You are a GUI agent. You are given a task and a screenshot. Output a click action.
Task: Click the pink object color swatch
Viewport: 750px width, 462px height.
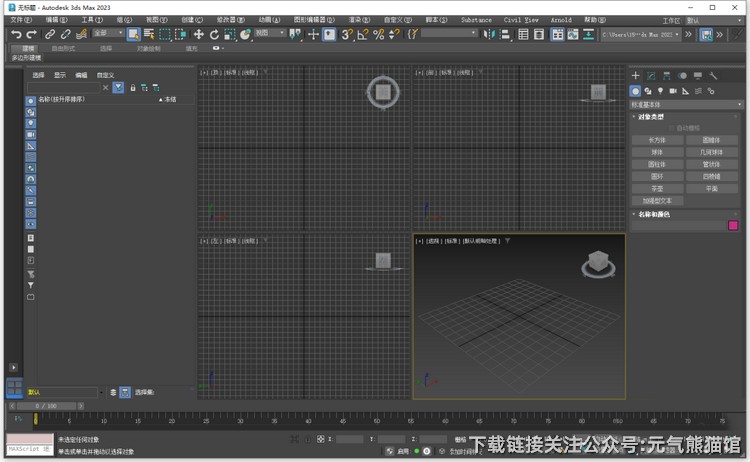click(733, 226)
